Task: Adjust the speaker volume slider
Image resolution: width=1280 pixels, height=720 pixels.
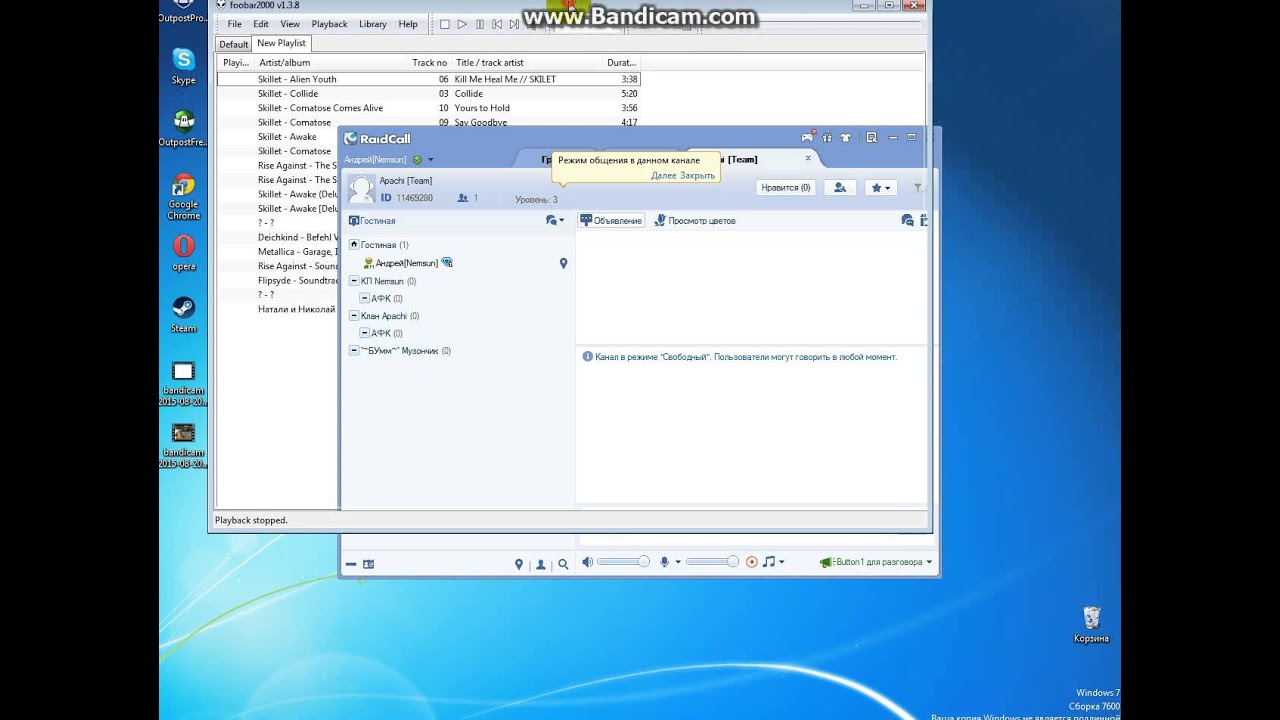Action: point(624,562)
